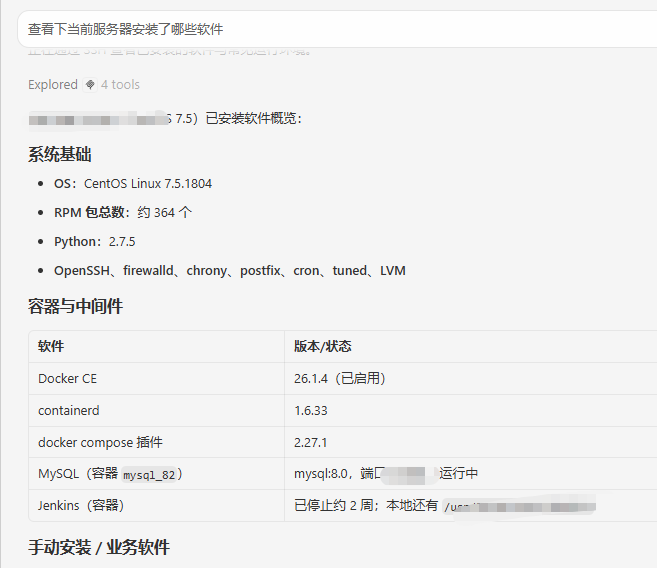Click the line 'OS: CentOS Linux 7.5.1804'

pos(133,183)
